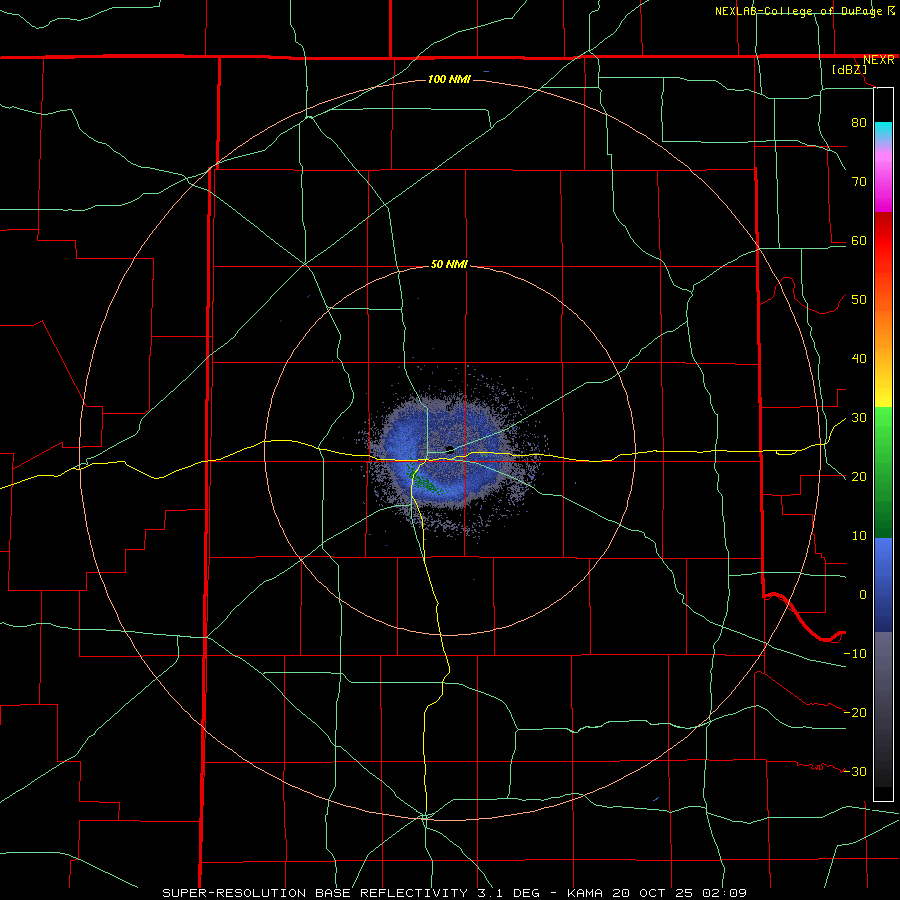Image resolution: width=900 pixels, height=900 pixels.
Task: Click the -10 value on the dBZ scale
Action: pyautogui.click(x=855, y=654)
